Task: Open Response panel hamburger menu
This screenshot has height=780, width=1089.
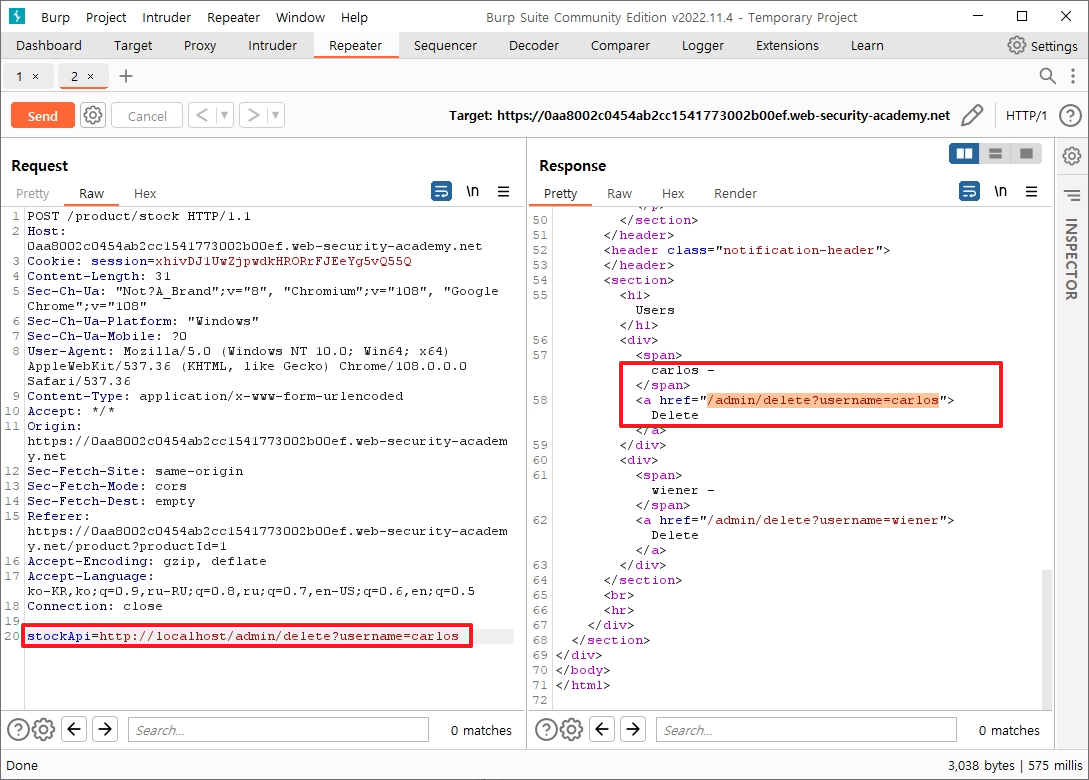Action: (x=1031, y=191)
